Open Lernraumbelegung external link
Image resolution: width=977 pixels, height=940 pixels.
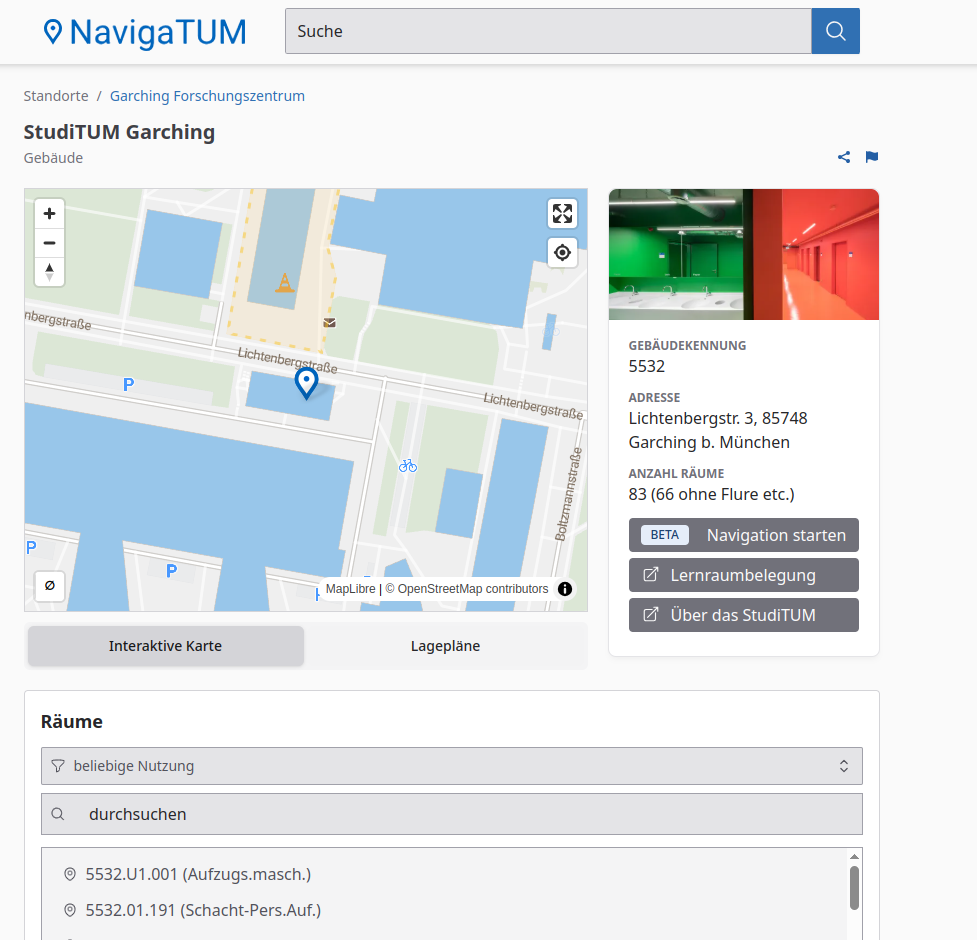(x=743, y=575)
